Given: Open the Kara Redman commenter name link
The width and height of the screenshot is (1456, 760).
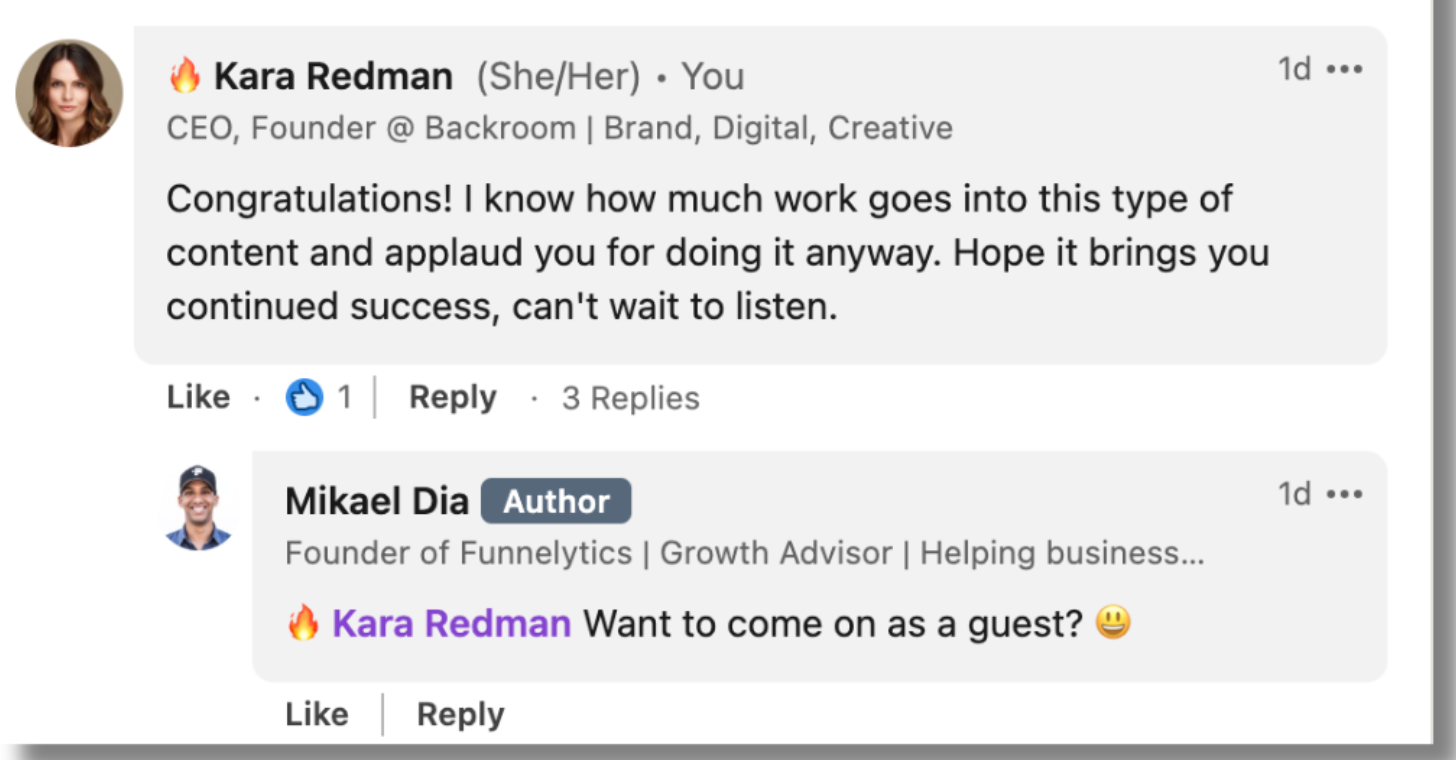Looking at the screenshot, I should click(333, 76).
